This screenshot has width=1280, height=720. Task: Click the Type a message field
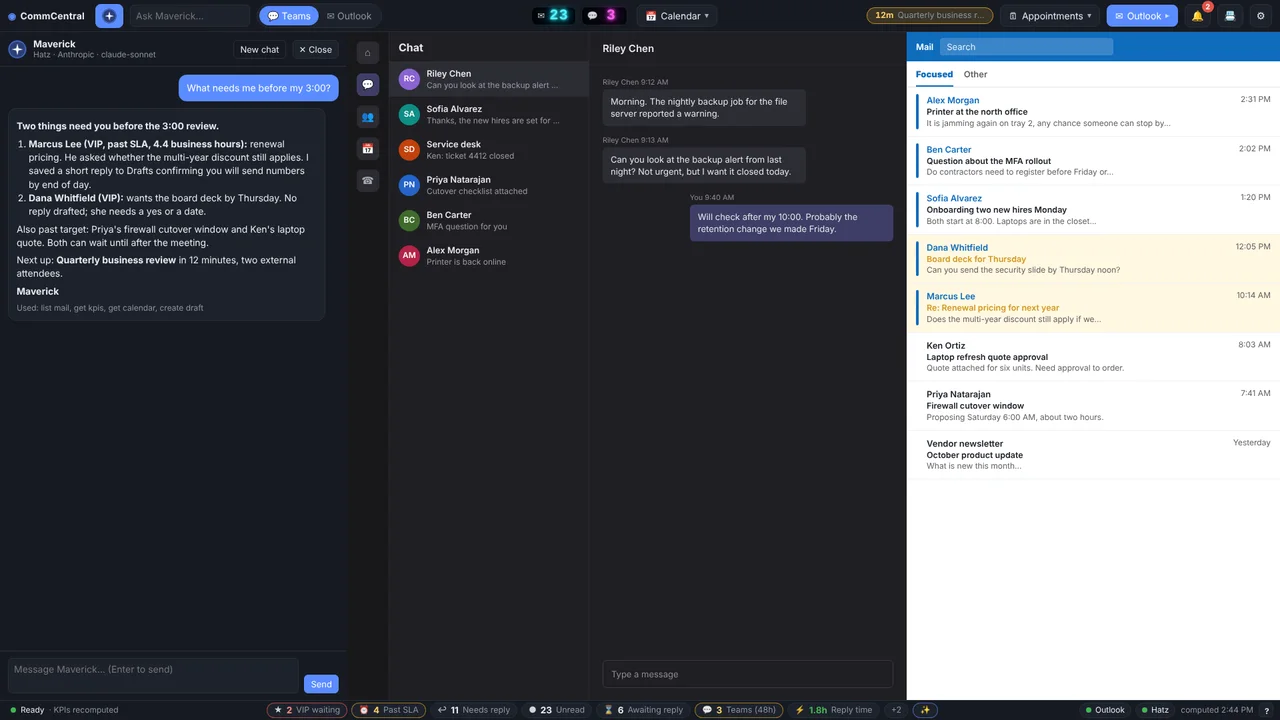748,674
